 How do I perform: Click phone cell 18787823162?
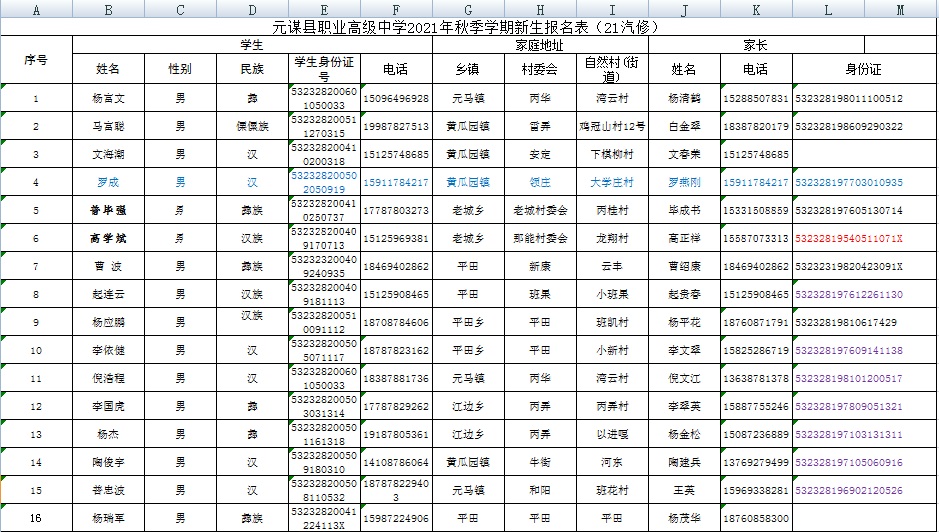click(x=396, y=350)
